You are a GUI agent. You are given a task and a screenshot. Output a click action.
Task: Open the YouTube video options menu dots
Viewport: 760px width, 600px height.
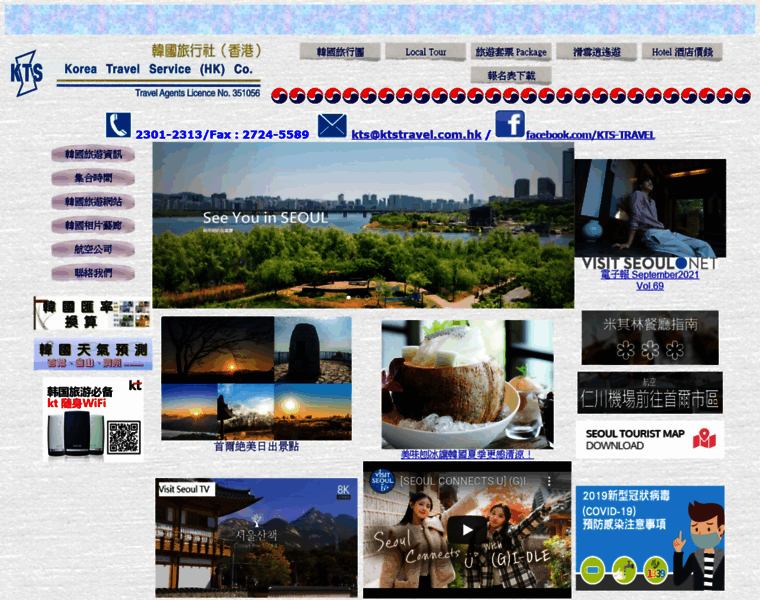[x=549, y=481]
